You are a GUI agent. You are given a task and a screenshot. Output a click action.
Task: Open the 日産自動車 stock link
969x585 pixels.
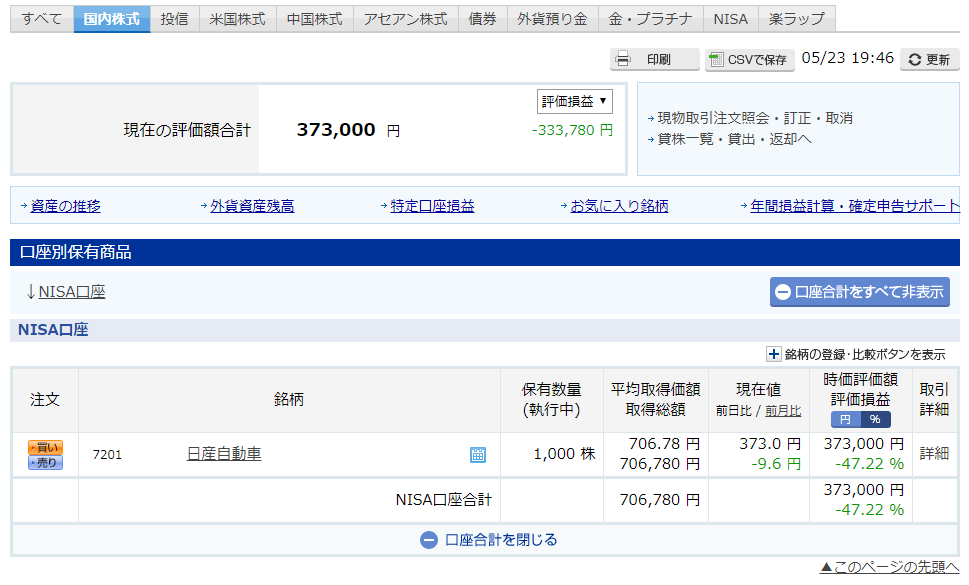tap(224, 454)
